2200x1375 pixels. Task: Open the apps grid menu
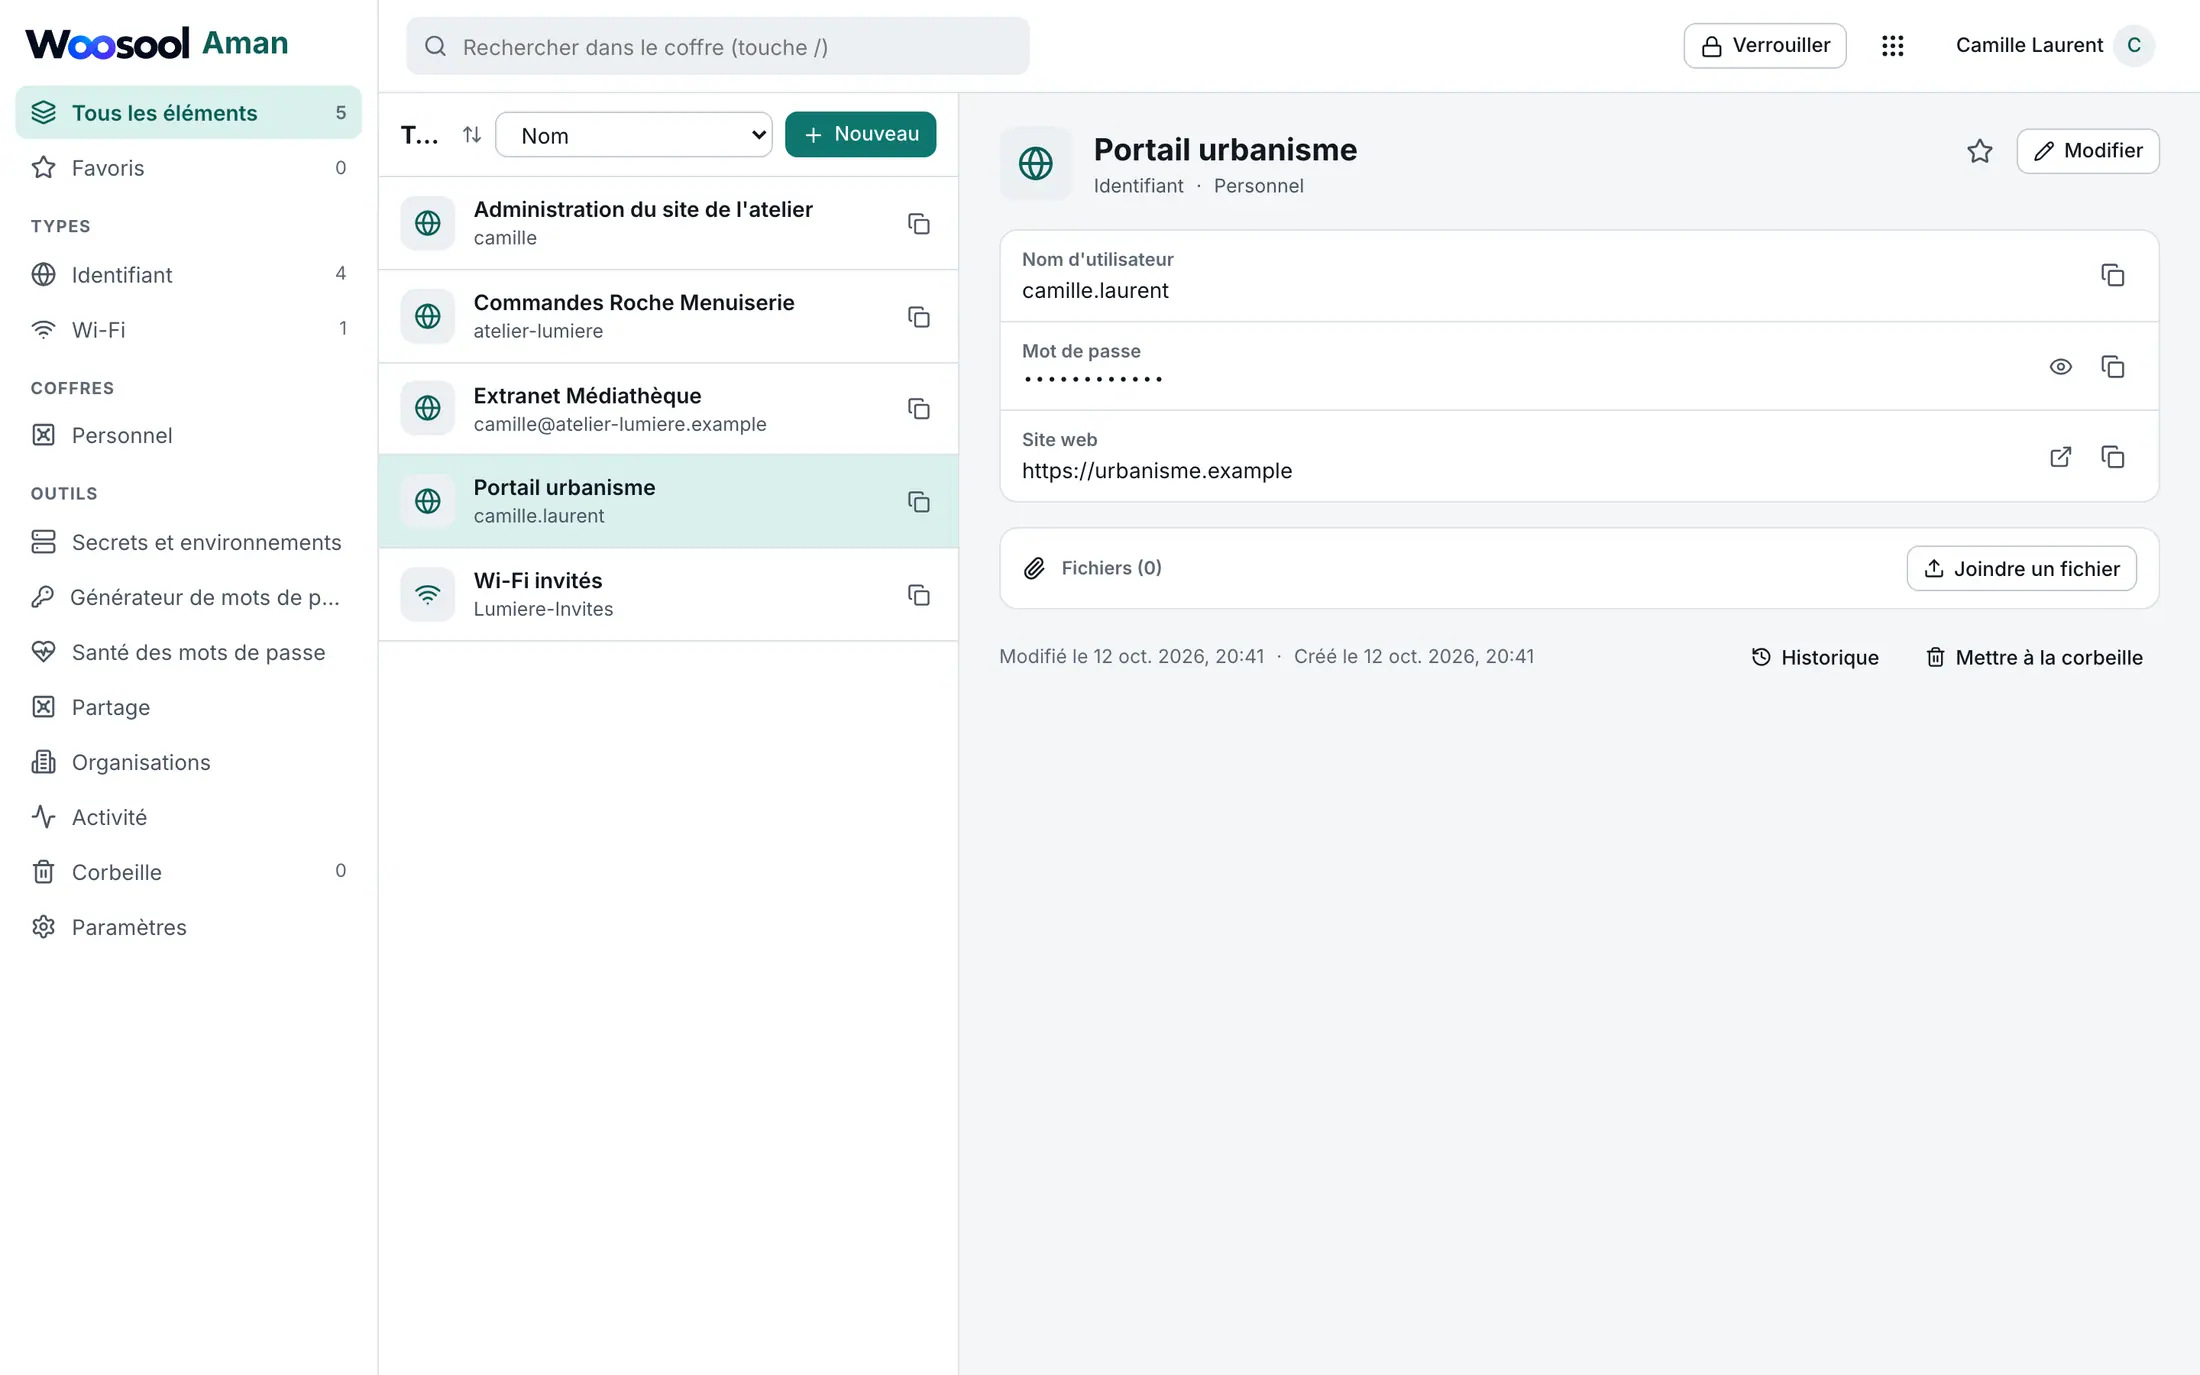[1892, 46]
